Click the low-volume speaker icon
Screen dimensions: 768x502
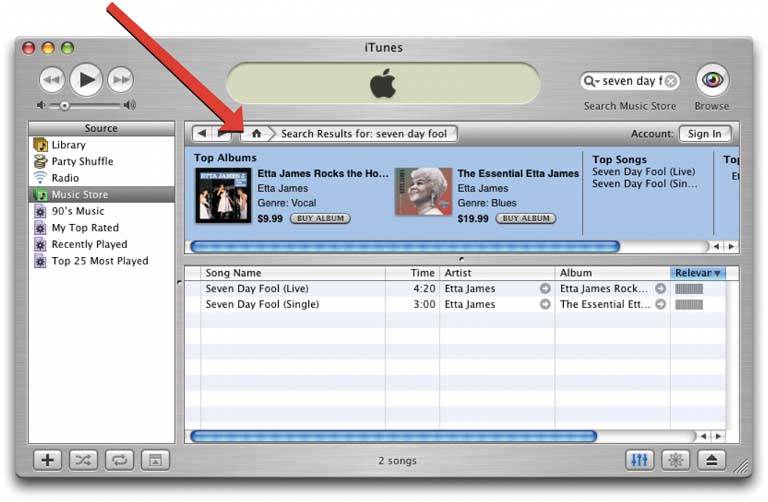coord(42,105)
